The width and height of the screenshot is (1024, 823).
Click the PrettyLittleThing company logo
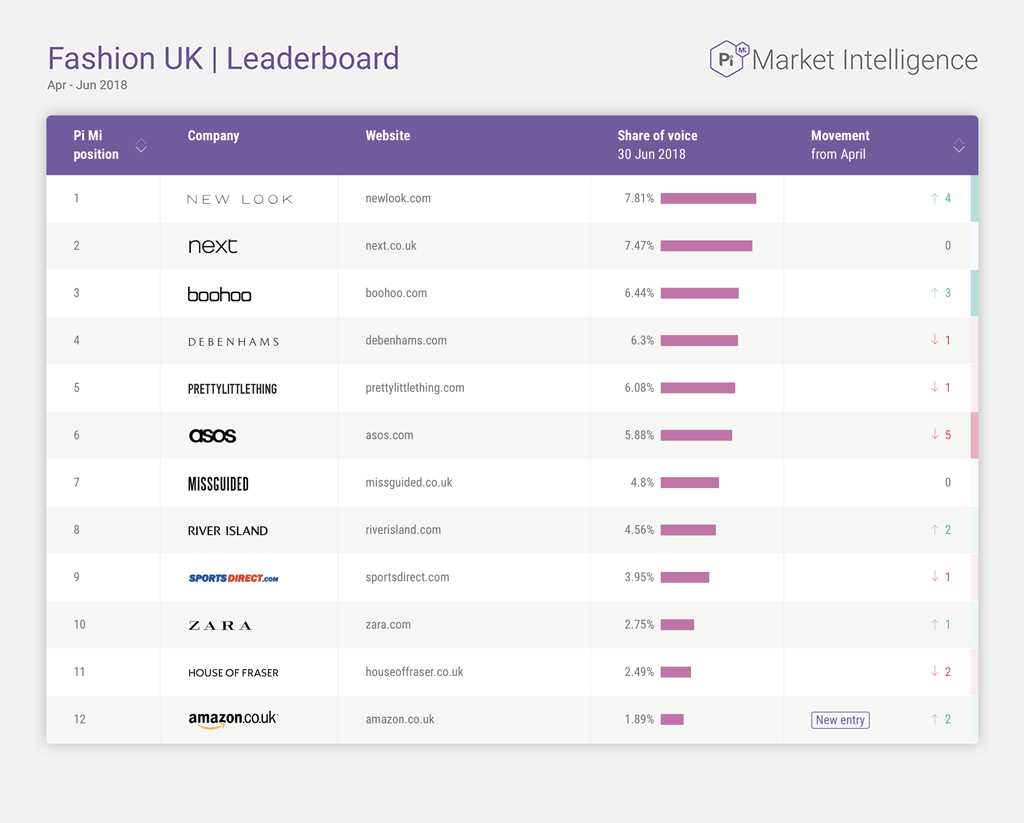(x=232, y=389)
